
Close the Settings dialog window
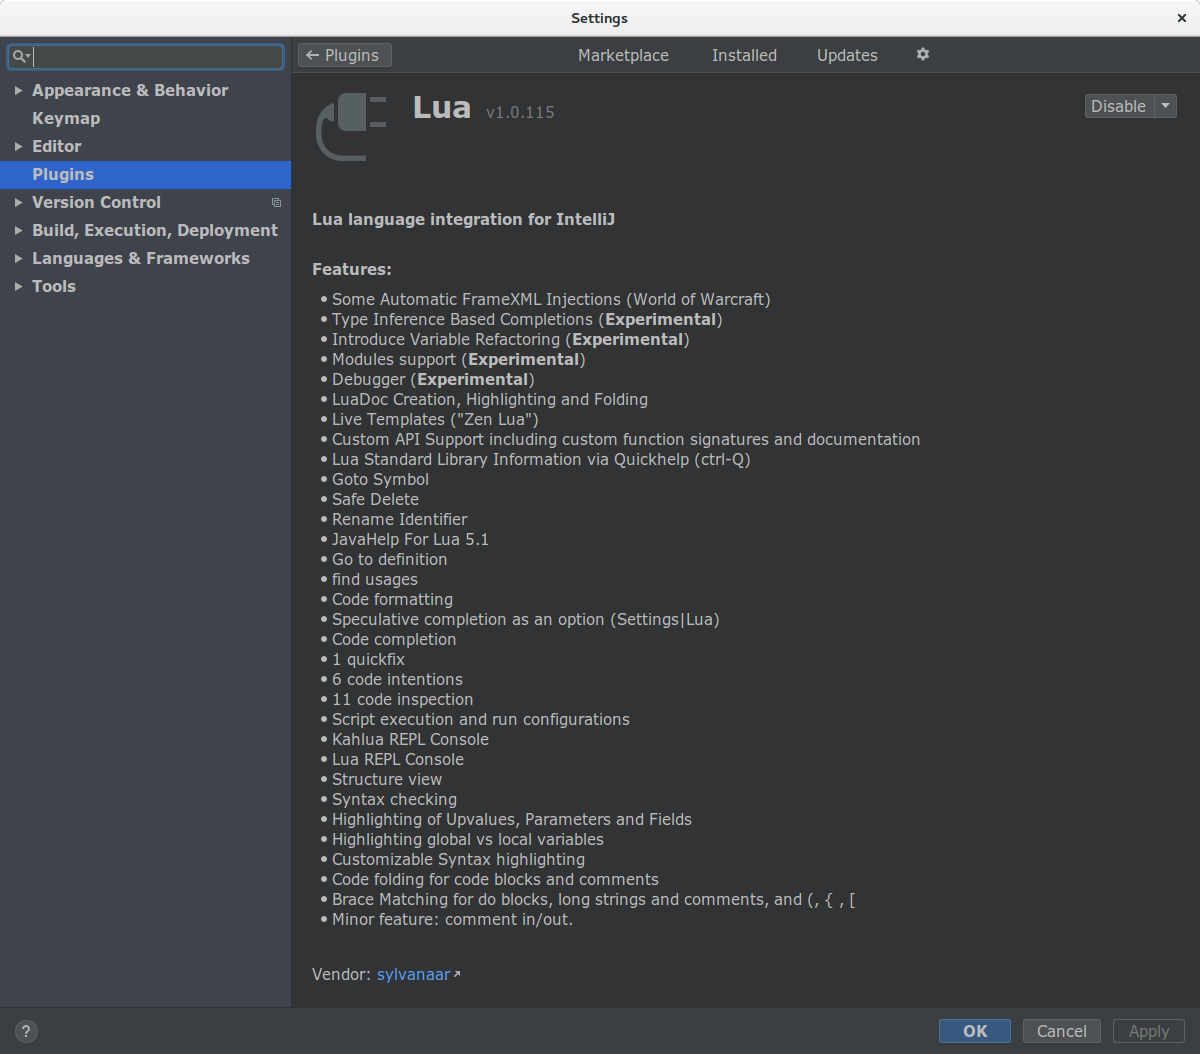(x=1182, y=18)
